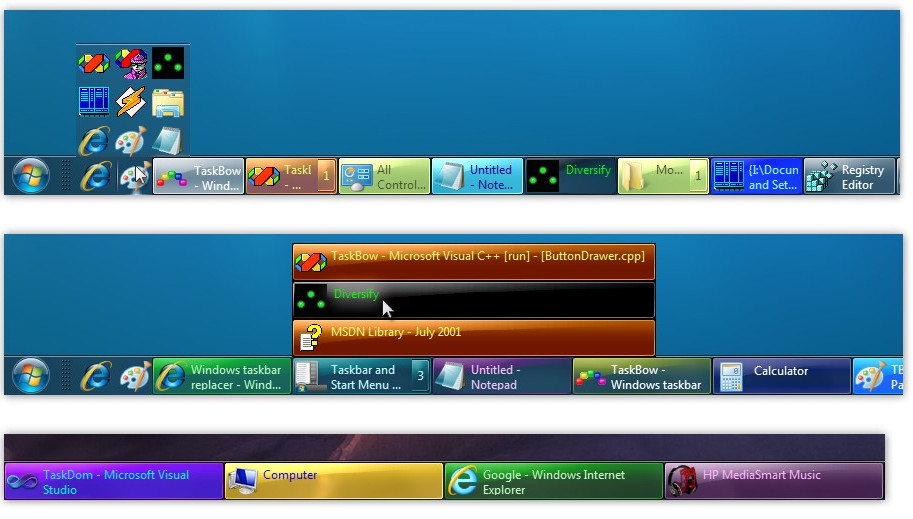Image resolution: width=913 pixels, height=519 pixels.
Task: Open quick-launch Paint icon on the Calculator taskbar
Action: [x=135, y=376]
